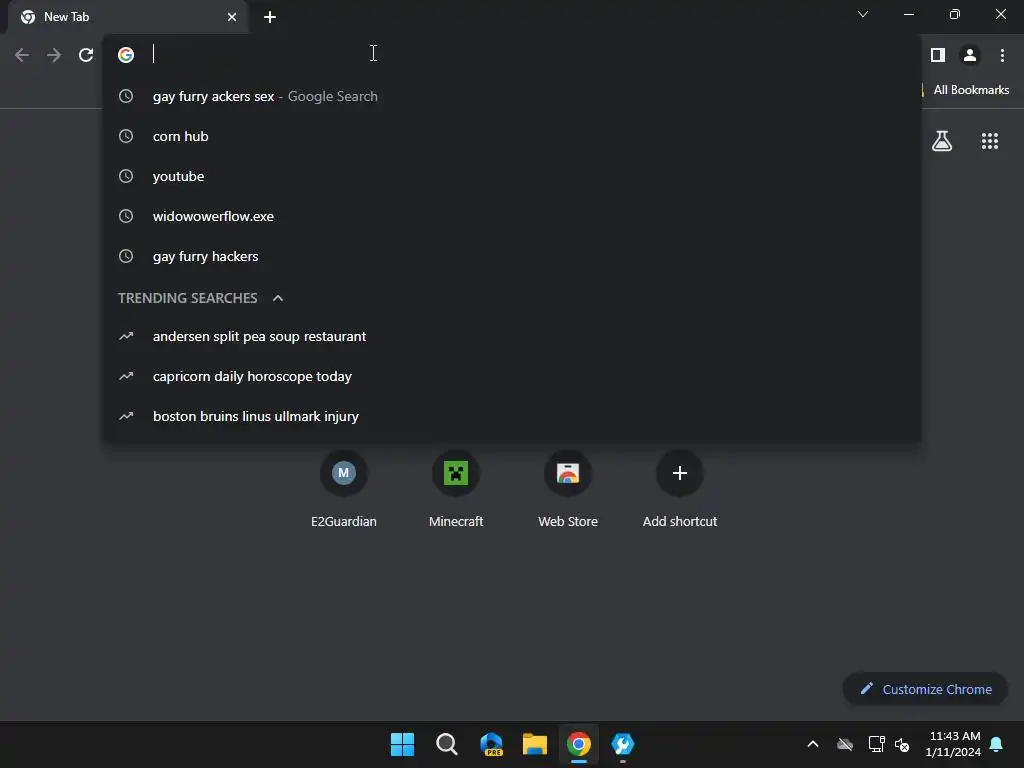Screen dimensions: 1024x768
Task: Choose the 'widowowerflow.exe' history suggestion
Action: (512, 216)
